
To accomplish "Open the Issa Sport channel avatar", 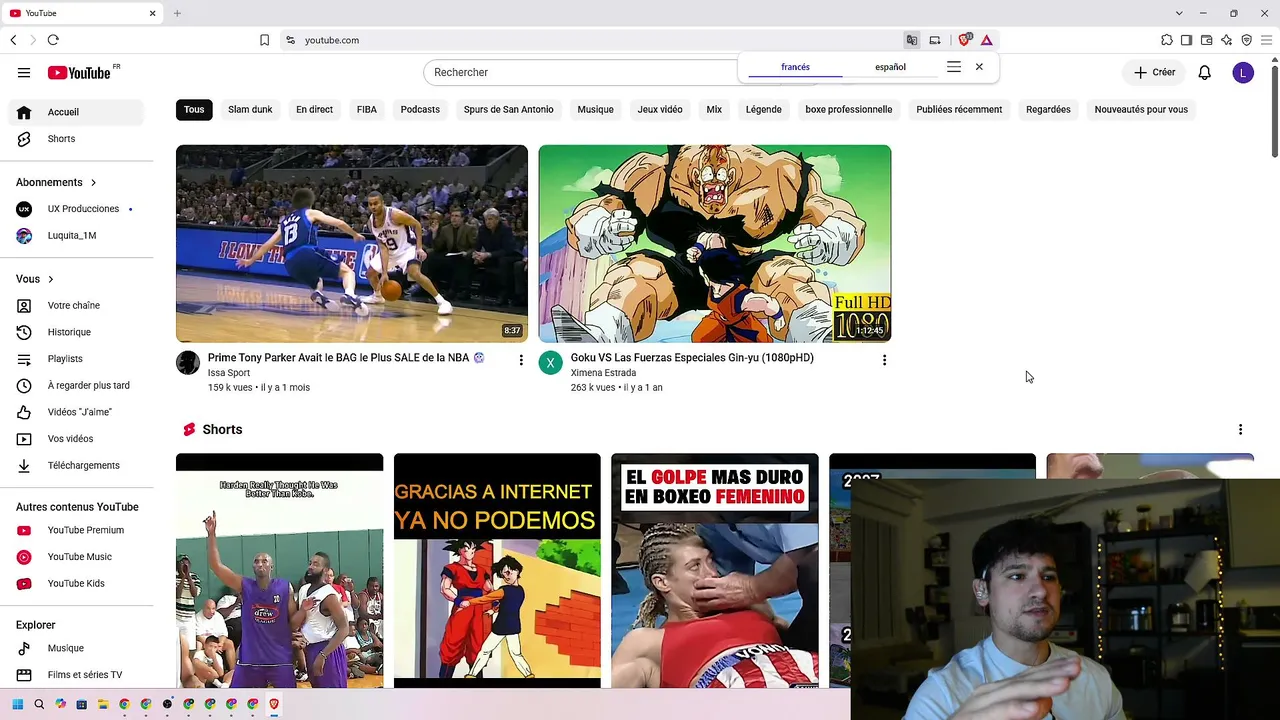I will coord(188,362).
